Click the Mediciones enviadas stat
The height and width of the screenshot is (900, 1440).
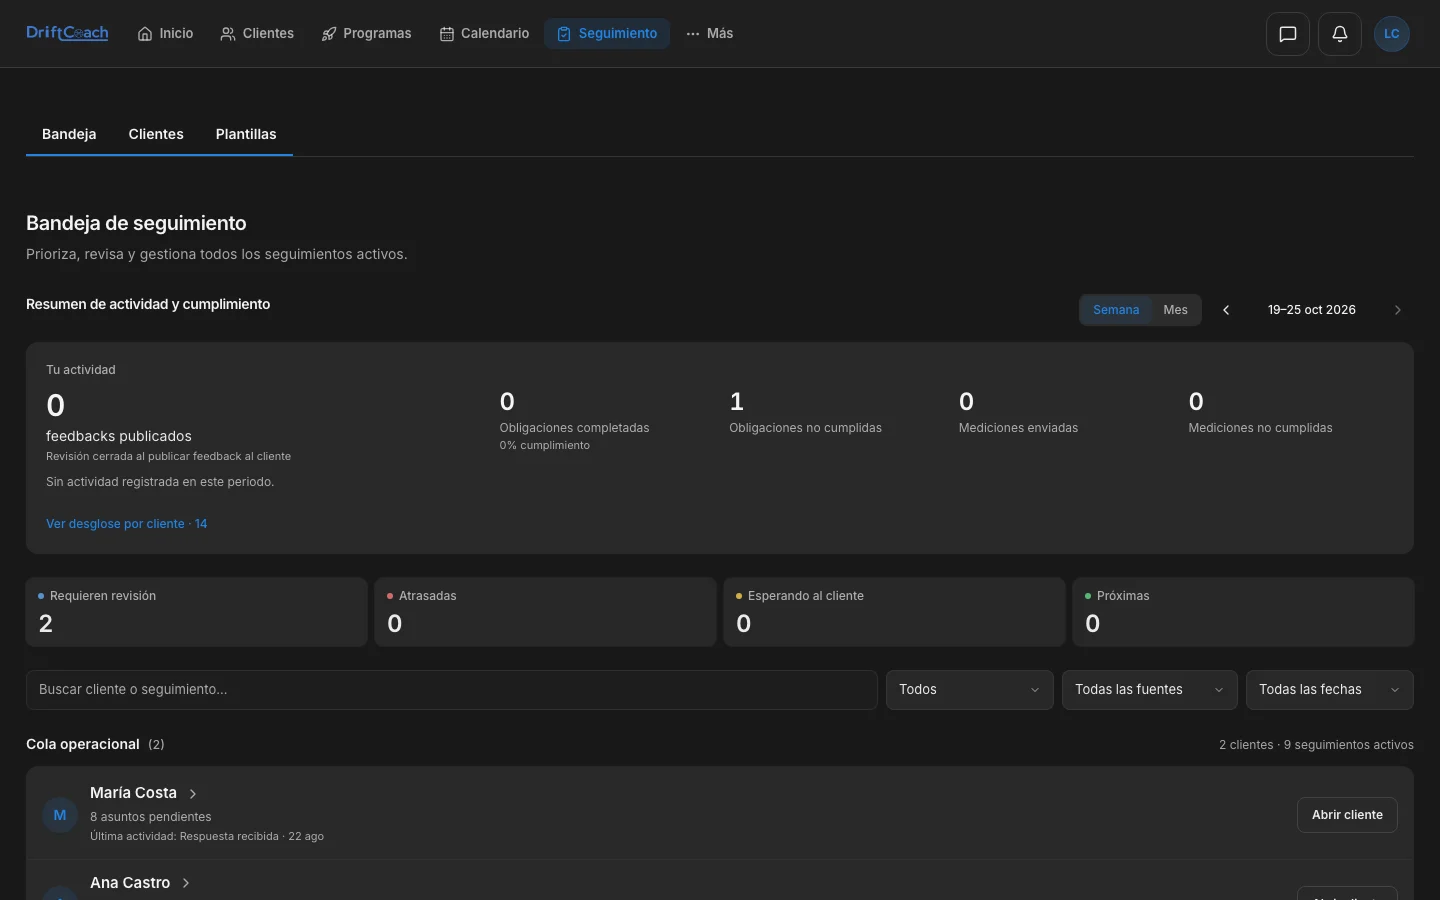tap(1019, 414)
